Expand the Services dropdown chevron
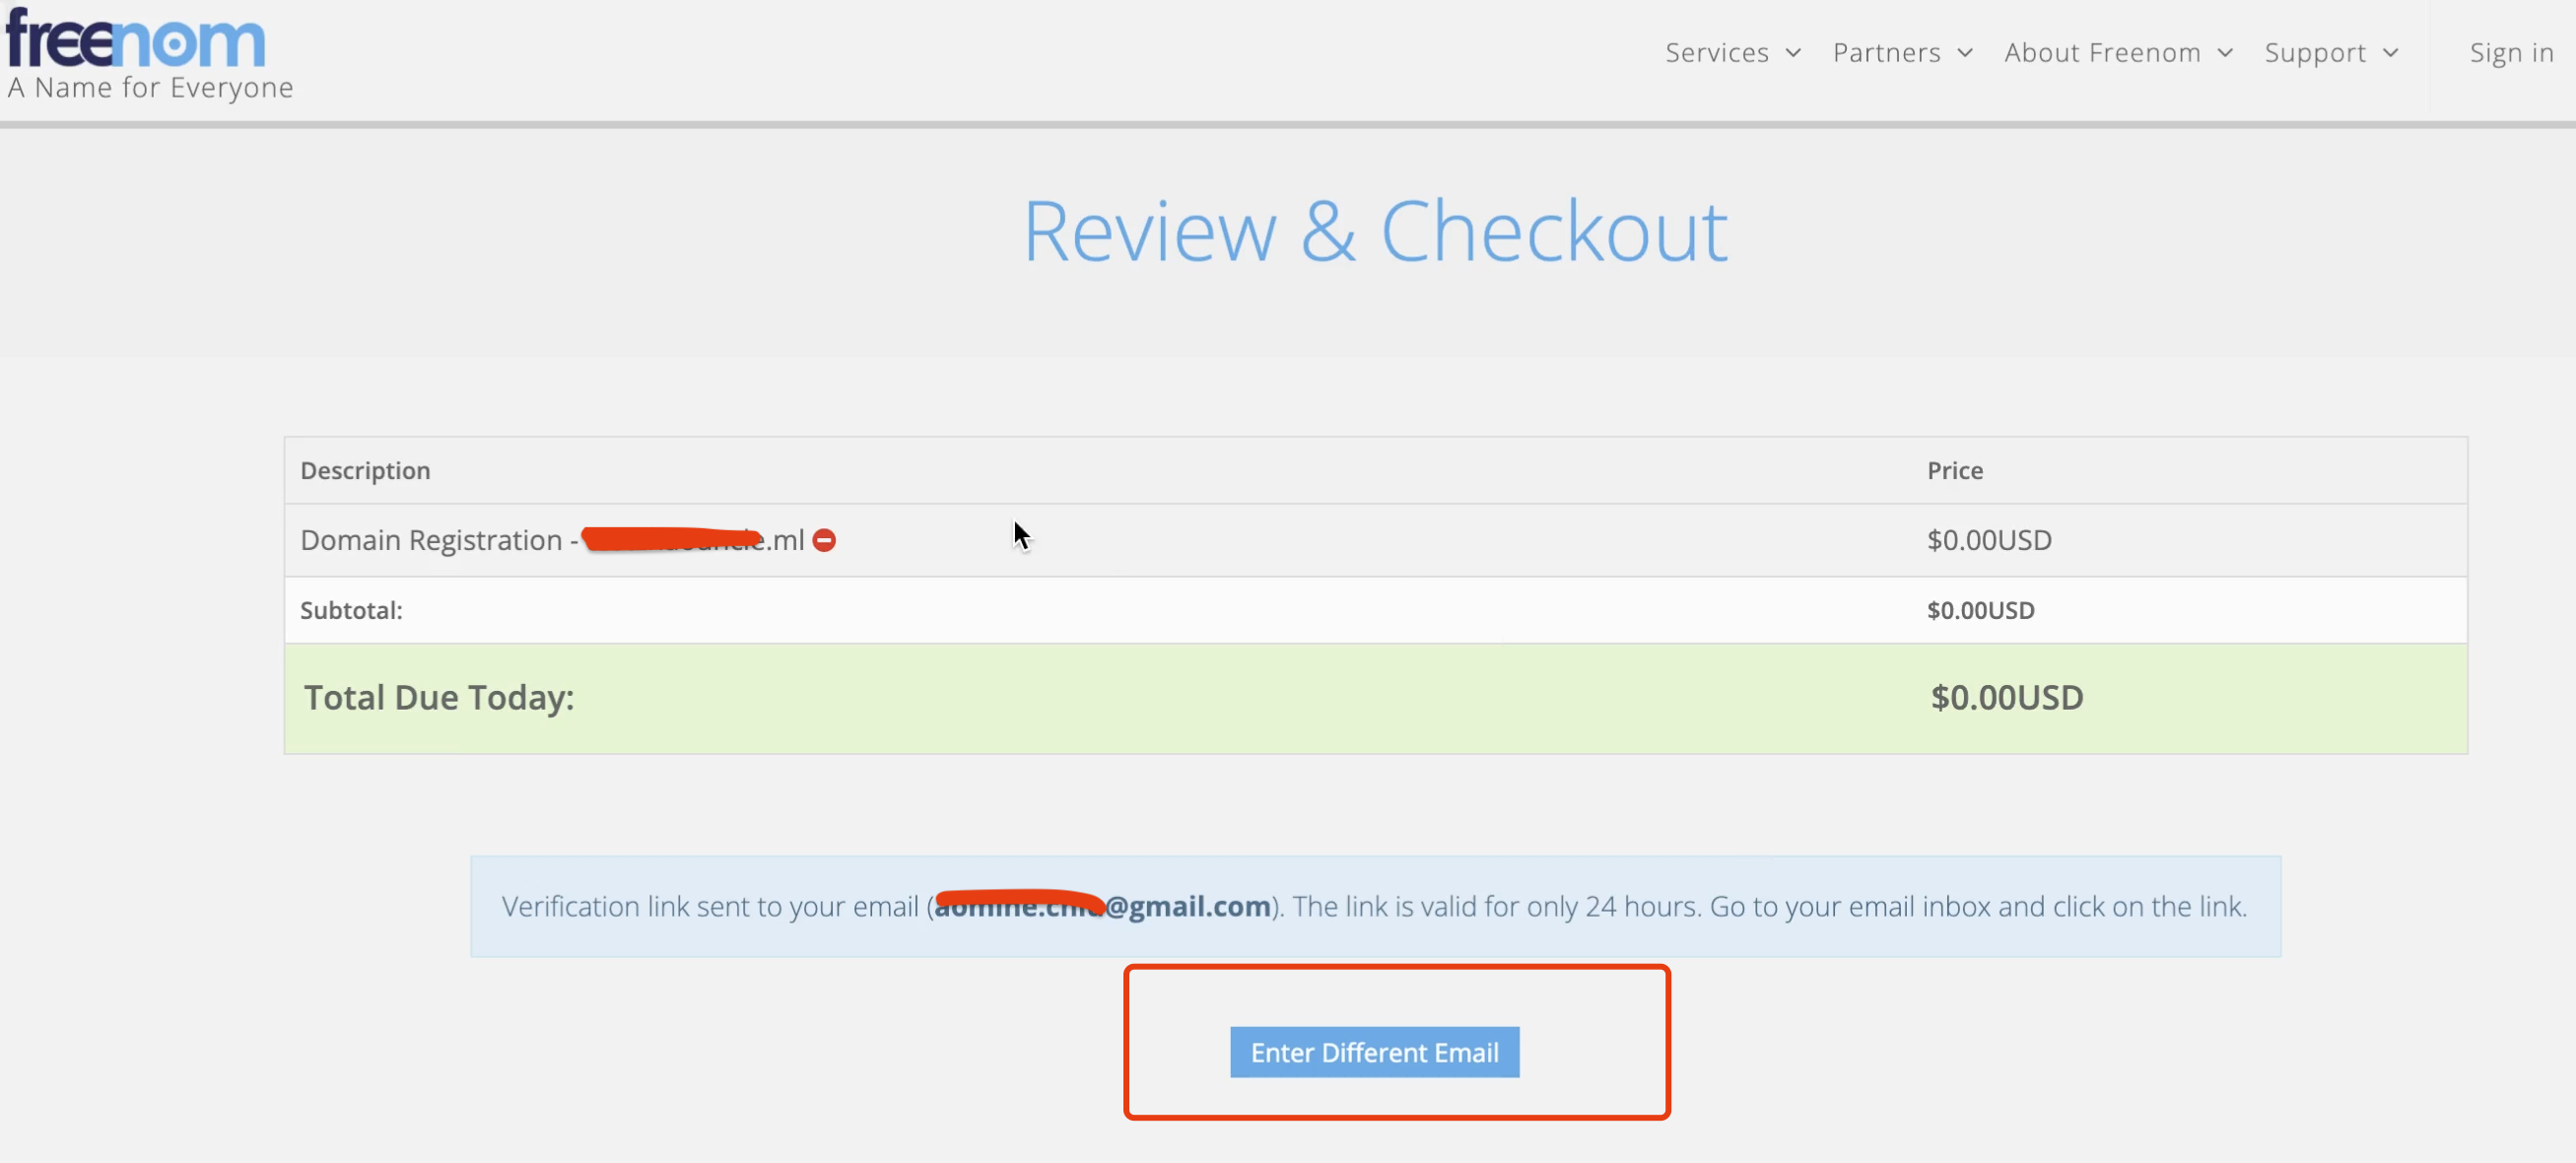This screenshot has height=1163, width=2576. (1793, 53)
